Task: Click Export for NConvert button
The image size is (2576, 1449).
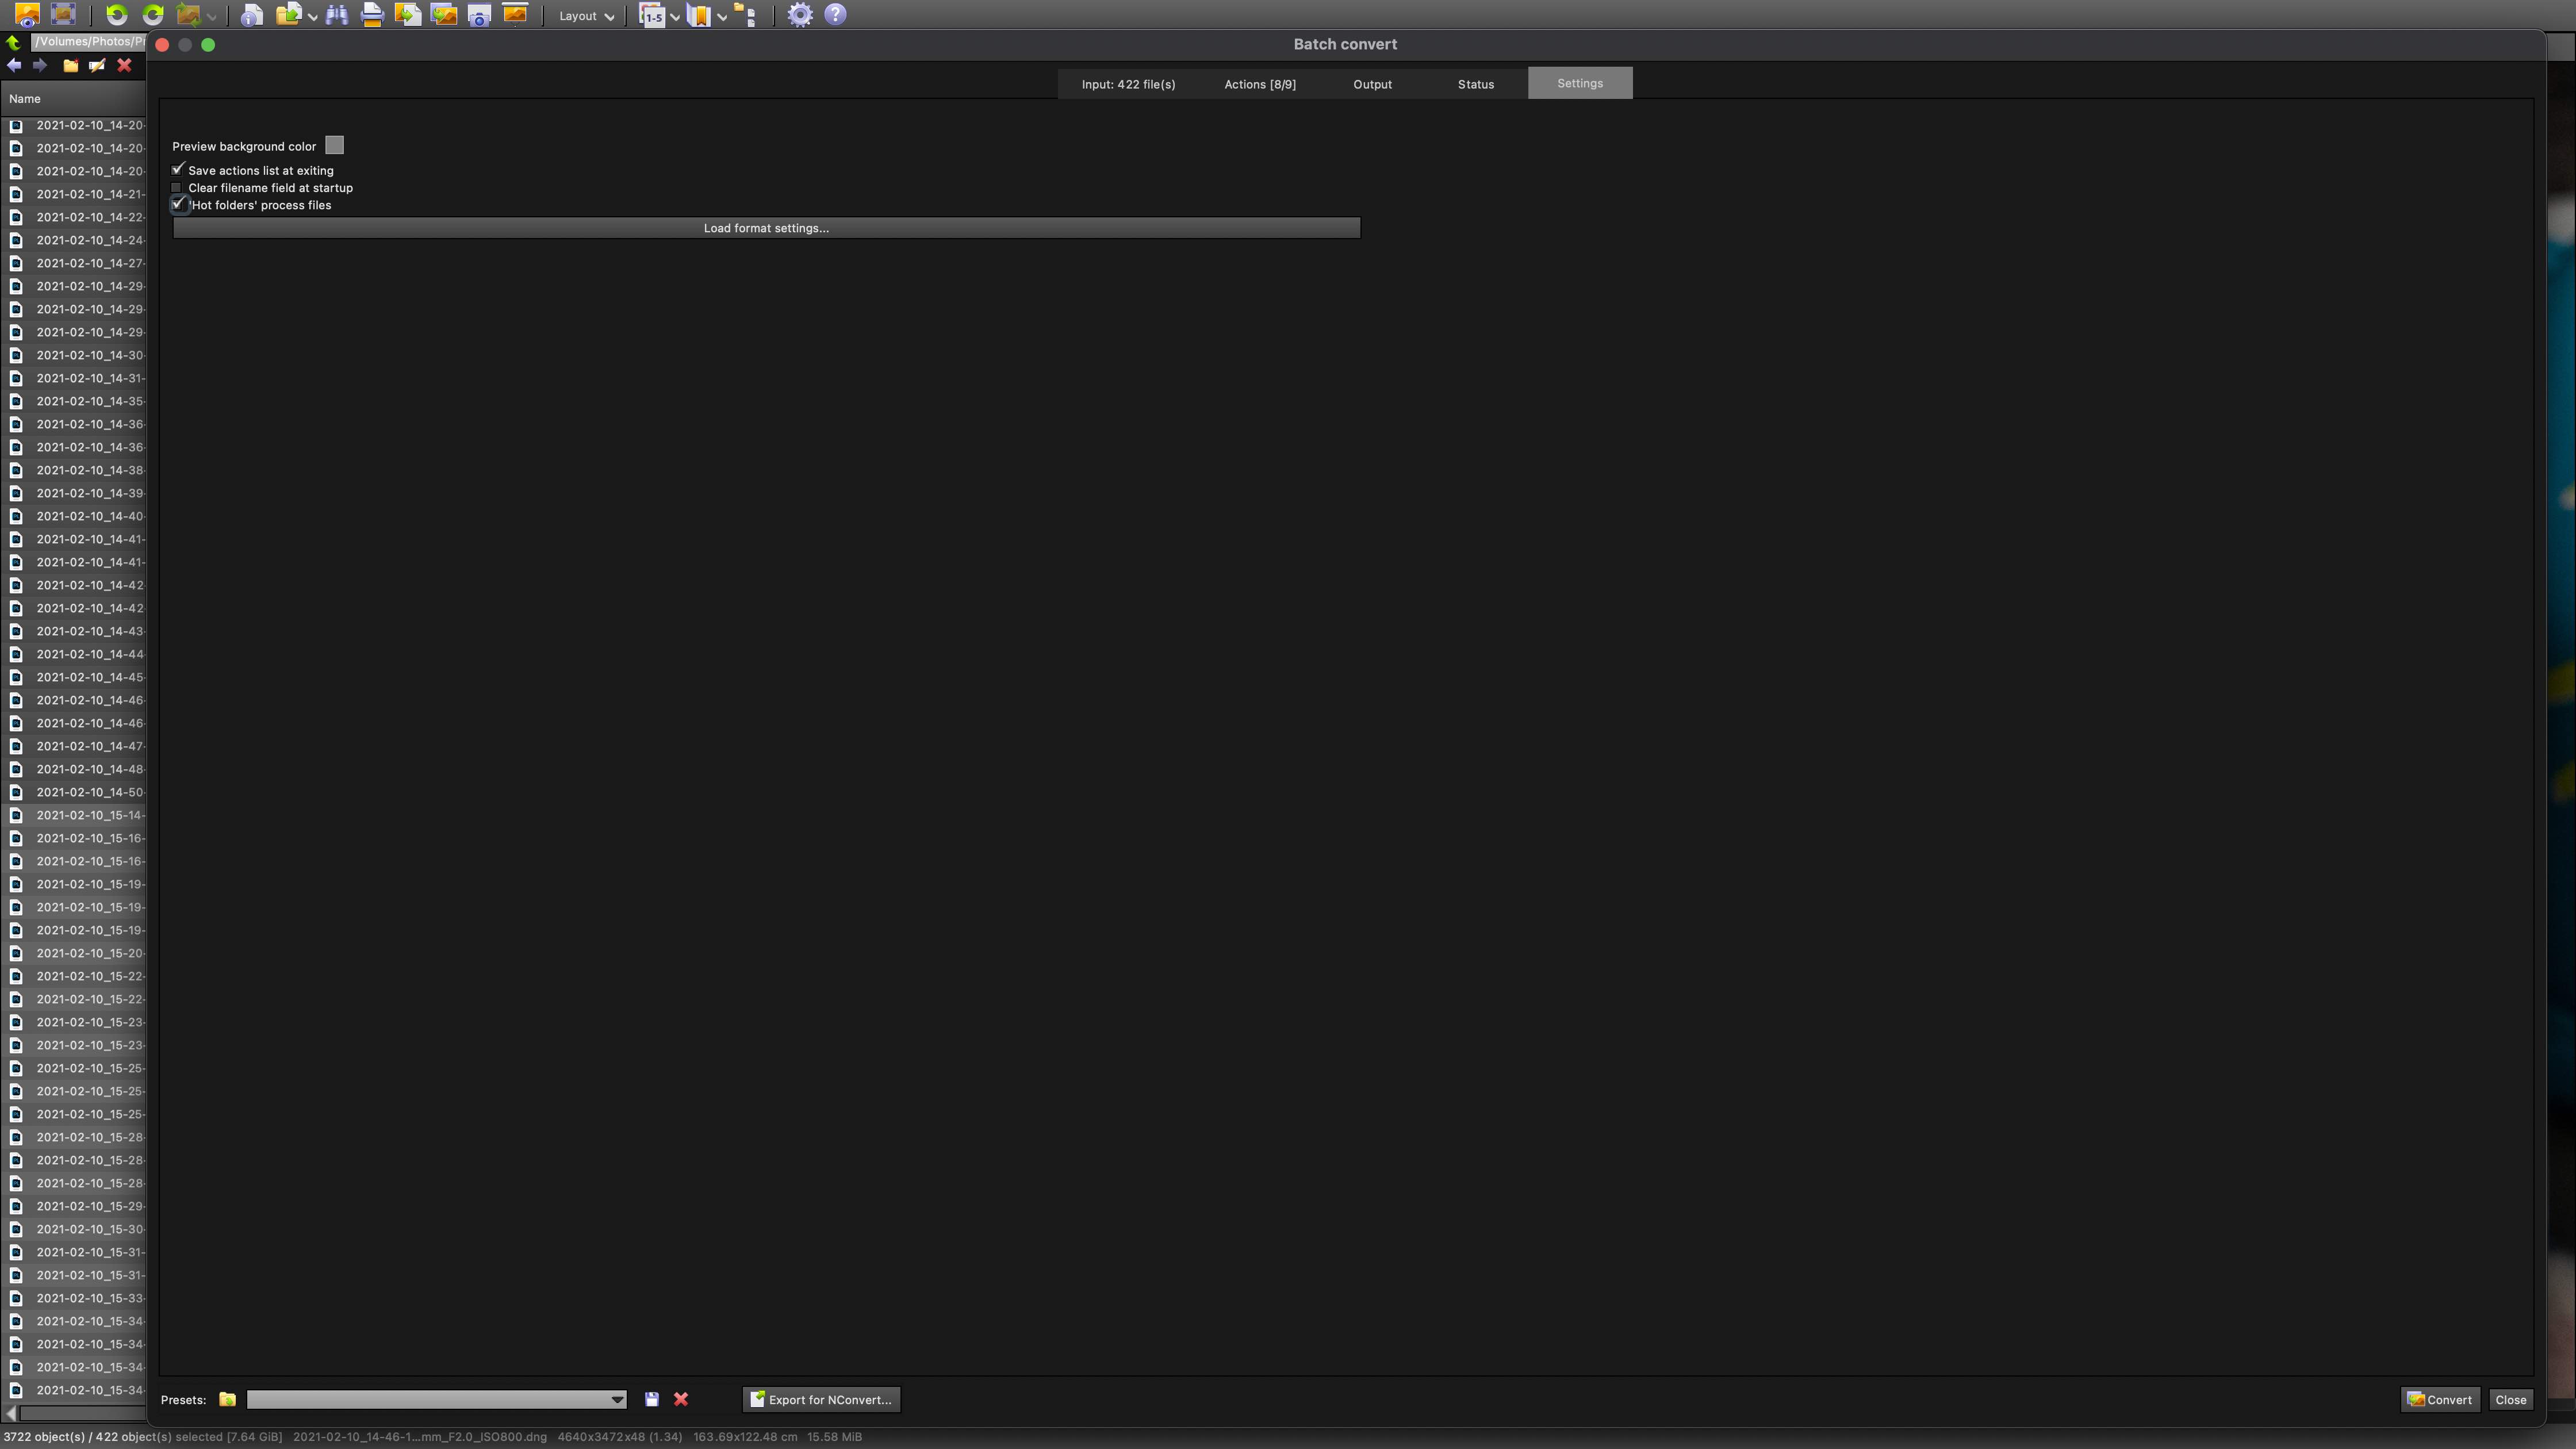Action: (x=821, y=1399)
